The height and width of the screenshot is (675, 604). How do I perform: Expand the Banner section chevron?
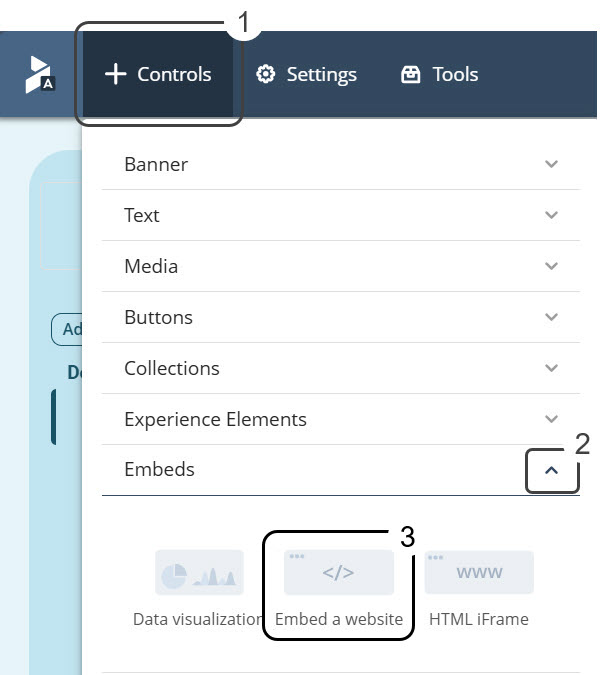tap(551, 164)
